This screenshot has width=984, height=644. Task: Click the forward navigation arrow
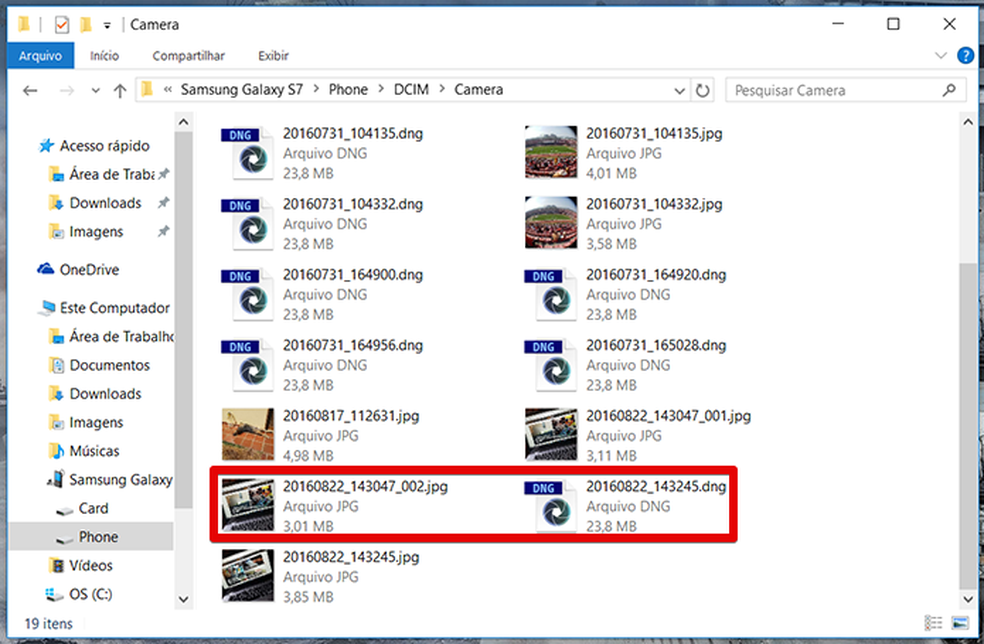coord(67,90)
